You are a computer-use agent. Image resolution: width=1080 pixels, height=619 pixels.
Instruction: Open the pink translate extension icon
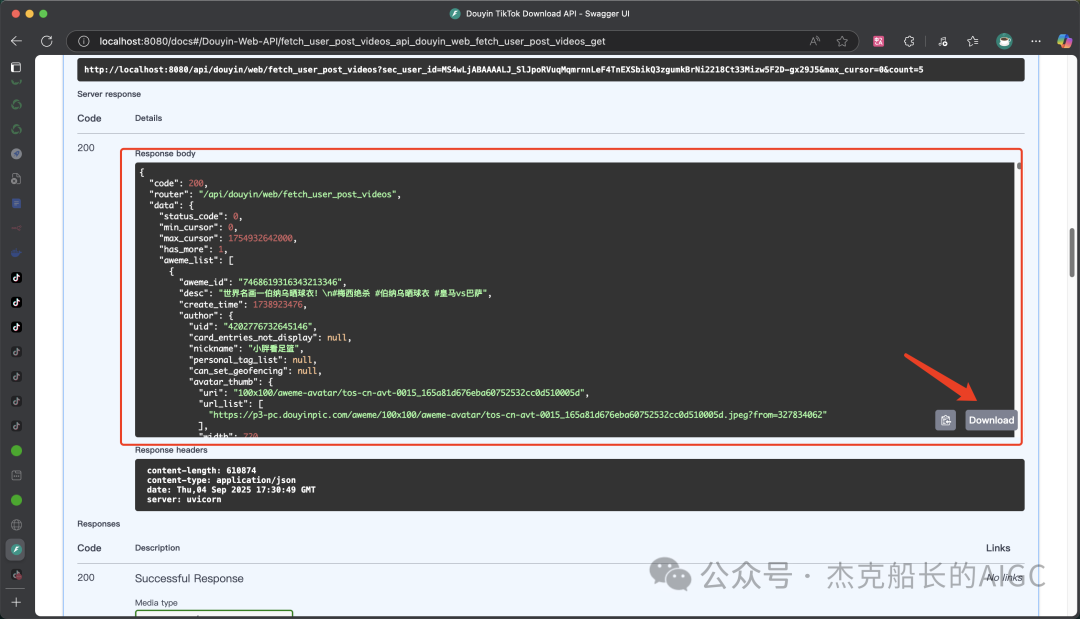click(x=878, y=41)
